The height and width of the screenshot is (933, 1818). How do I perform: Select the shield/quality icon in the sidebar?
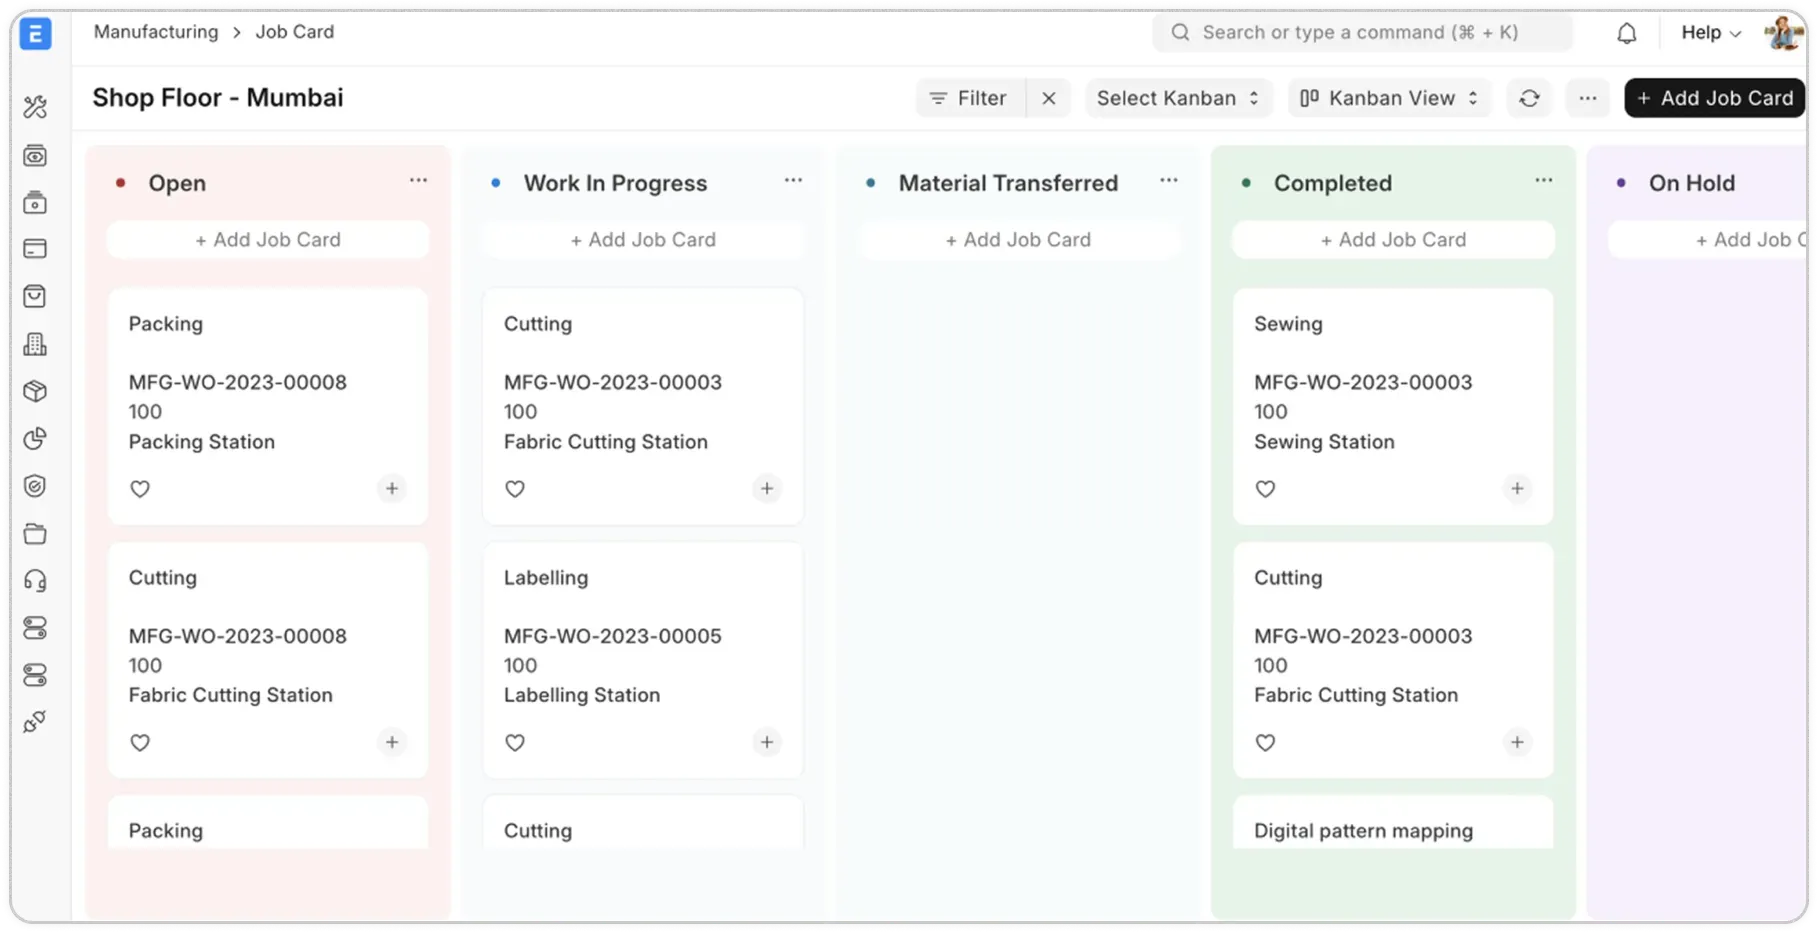click(x=36, y=485)
